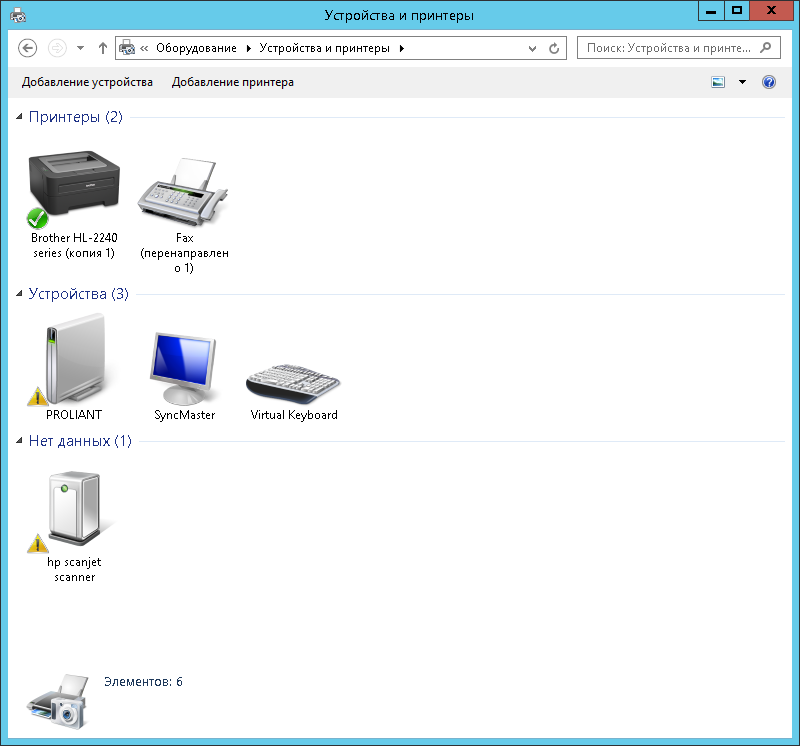
Task: Refresh the current view
Action: pyautogui.click(x=555, y=47)
